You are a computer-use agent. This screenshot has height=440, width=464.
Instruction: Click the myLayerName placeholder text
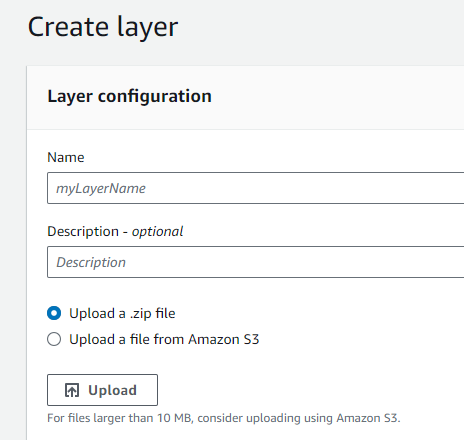(101, 189)
